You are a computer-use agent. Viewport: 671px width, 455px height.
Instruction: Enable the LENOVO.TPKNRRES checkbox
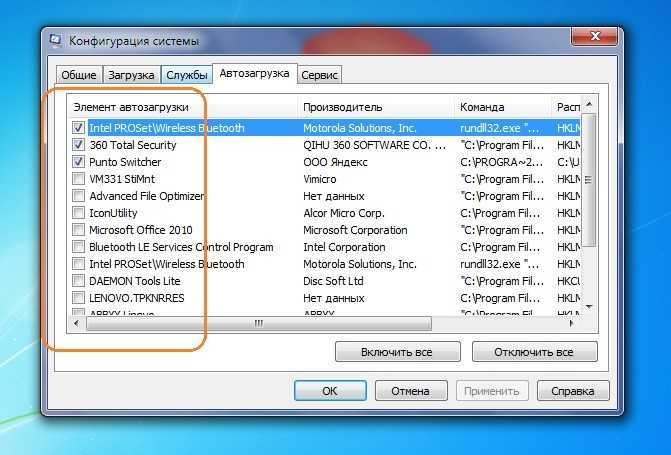tap(78, 297)
